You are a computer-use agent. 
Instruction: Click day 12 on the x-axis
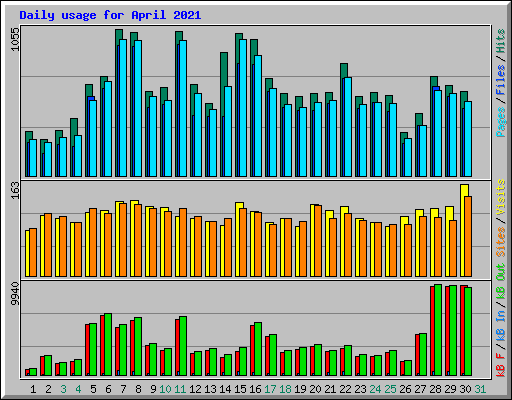point(195,389)
